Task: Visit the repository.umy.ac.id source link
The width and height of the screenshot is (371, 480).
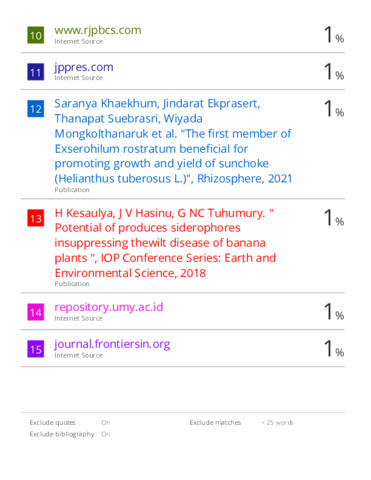Action: click(x=109, y=307)
